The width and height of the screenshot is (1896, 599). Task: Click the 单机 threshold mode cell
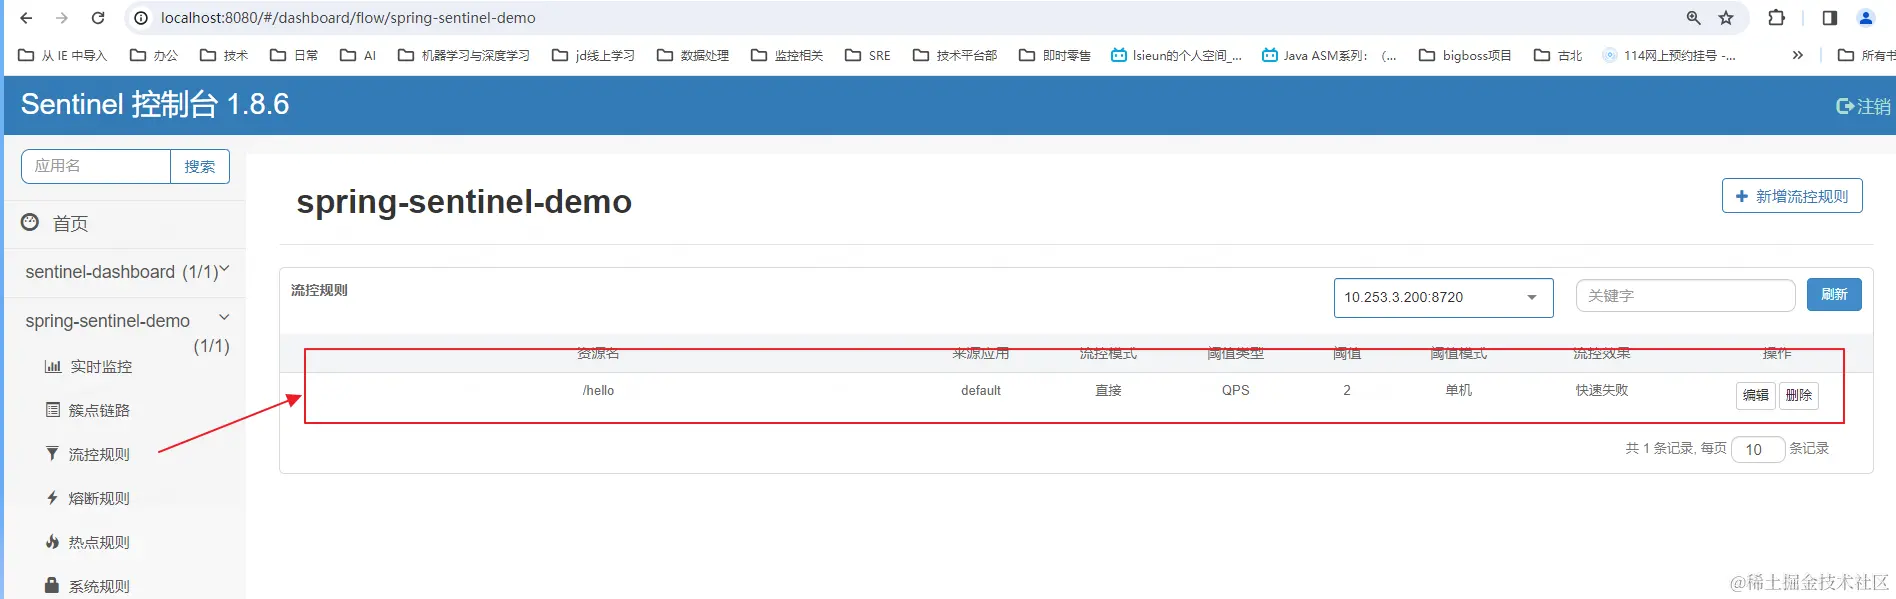(x=1458, y=391)
